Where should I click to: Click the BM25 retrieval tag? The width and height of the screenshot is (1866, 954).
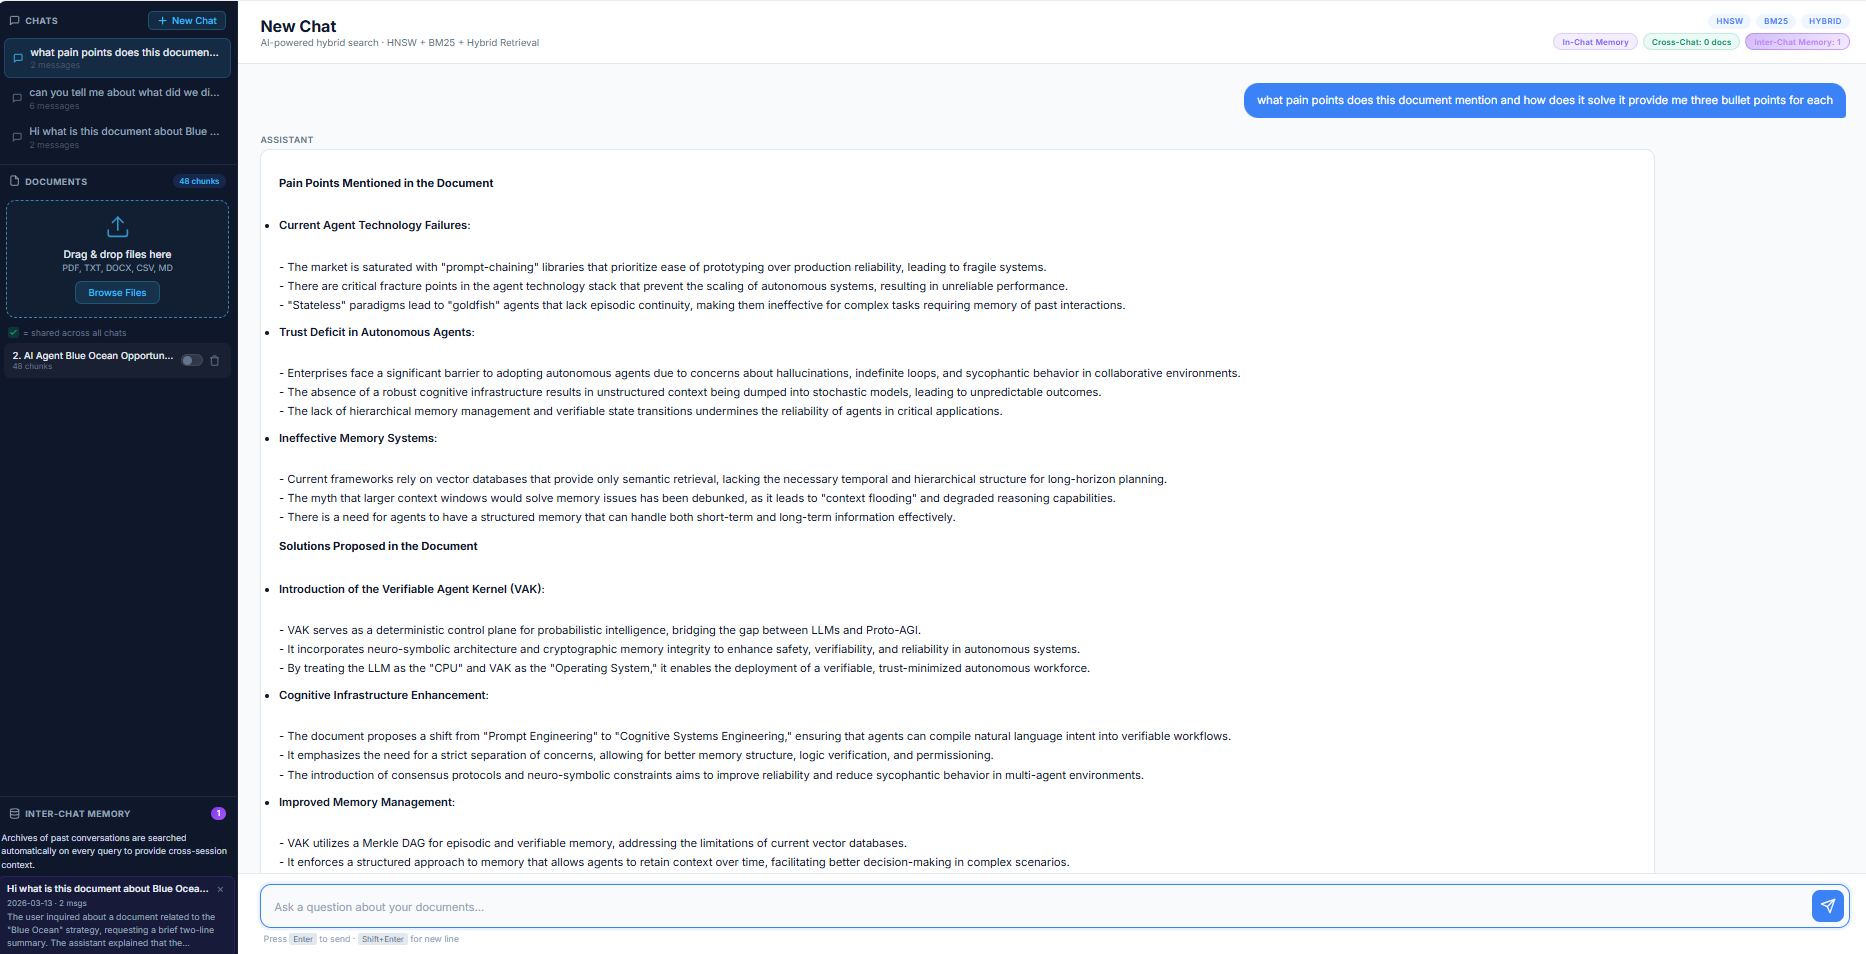(1775, 21)
